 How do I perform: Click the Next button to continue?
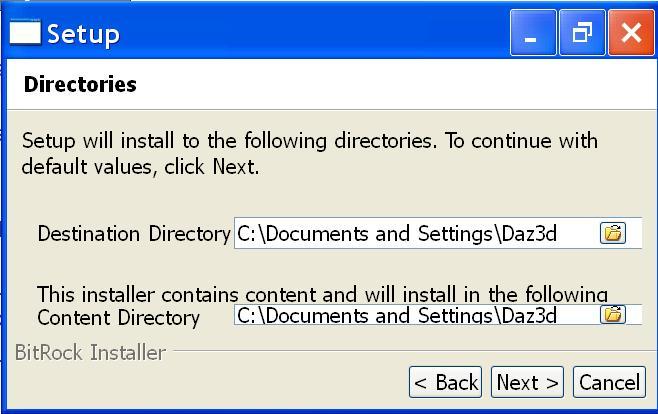(x=527, y=382)
